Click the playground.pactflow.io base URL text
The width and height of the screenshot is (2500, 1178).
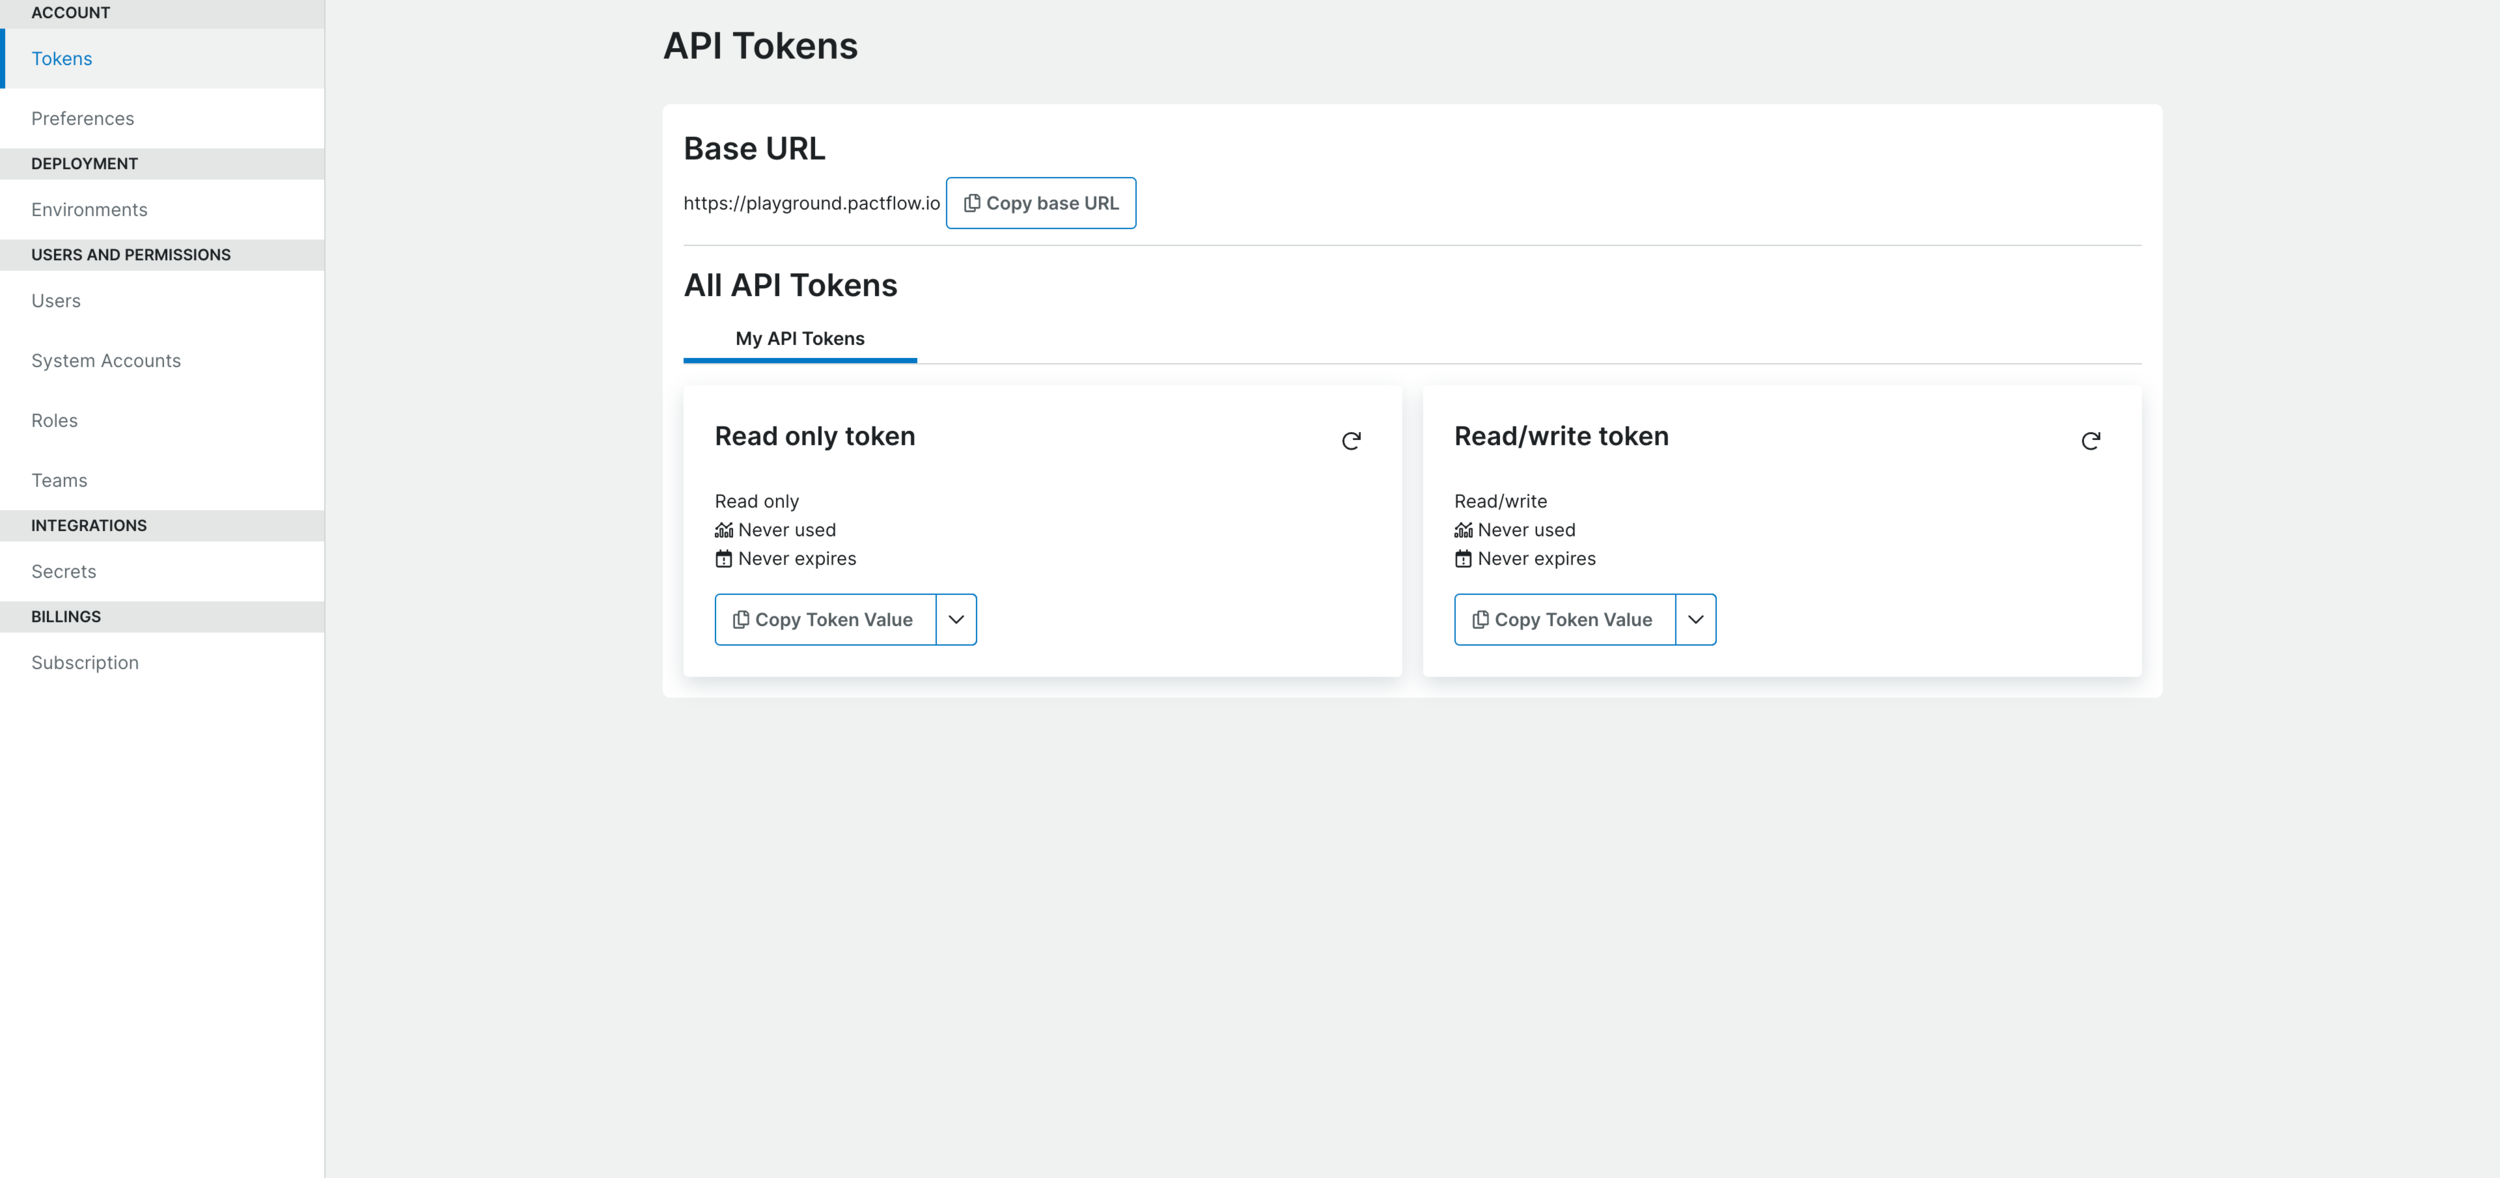pyautogui.click(x=811, y=203)
